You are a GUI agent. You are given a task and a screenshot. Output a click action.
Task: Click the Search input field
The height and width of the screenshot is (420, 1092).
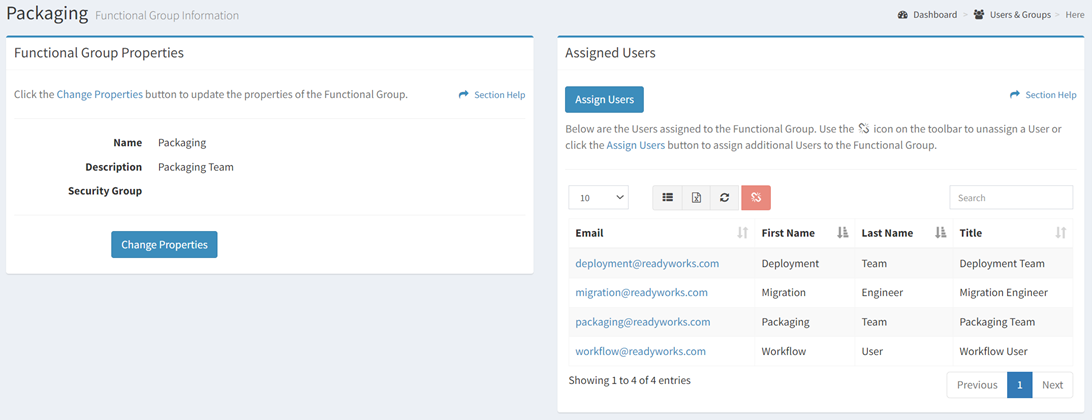1011,198
